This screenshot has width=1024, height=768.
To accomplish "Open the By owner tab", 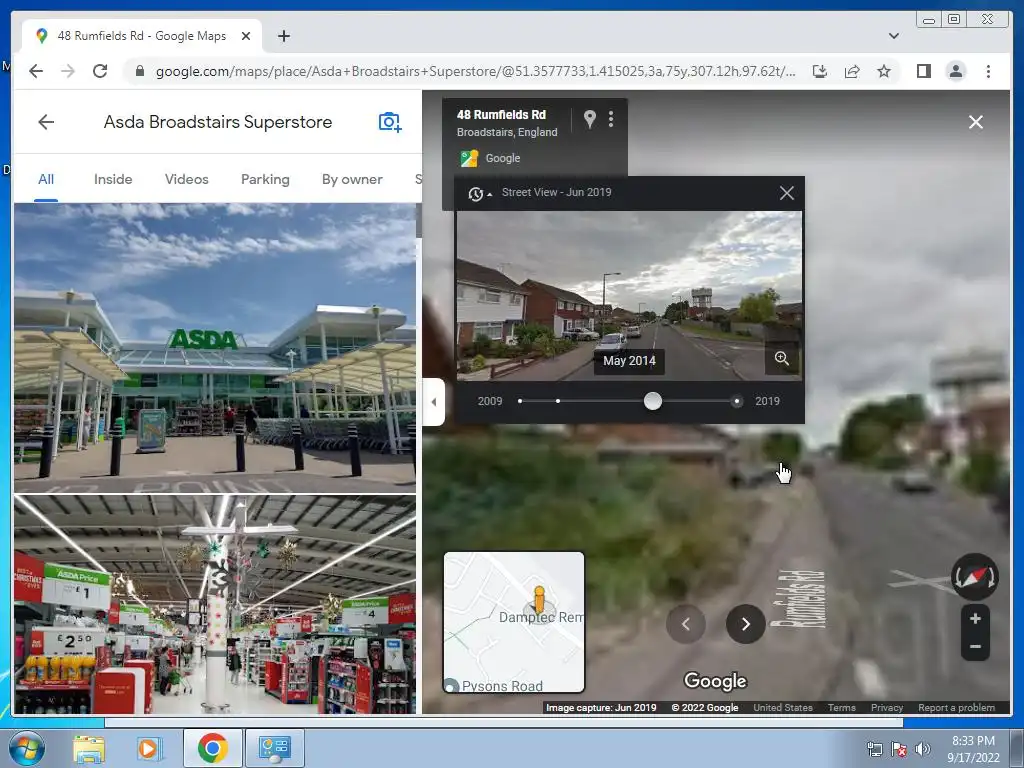I will pos(352,179).
